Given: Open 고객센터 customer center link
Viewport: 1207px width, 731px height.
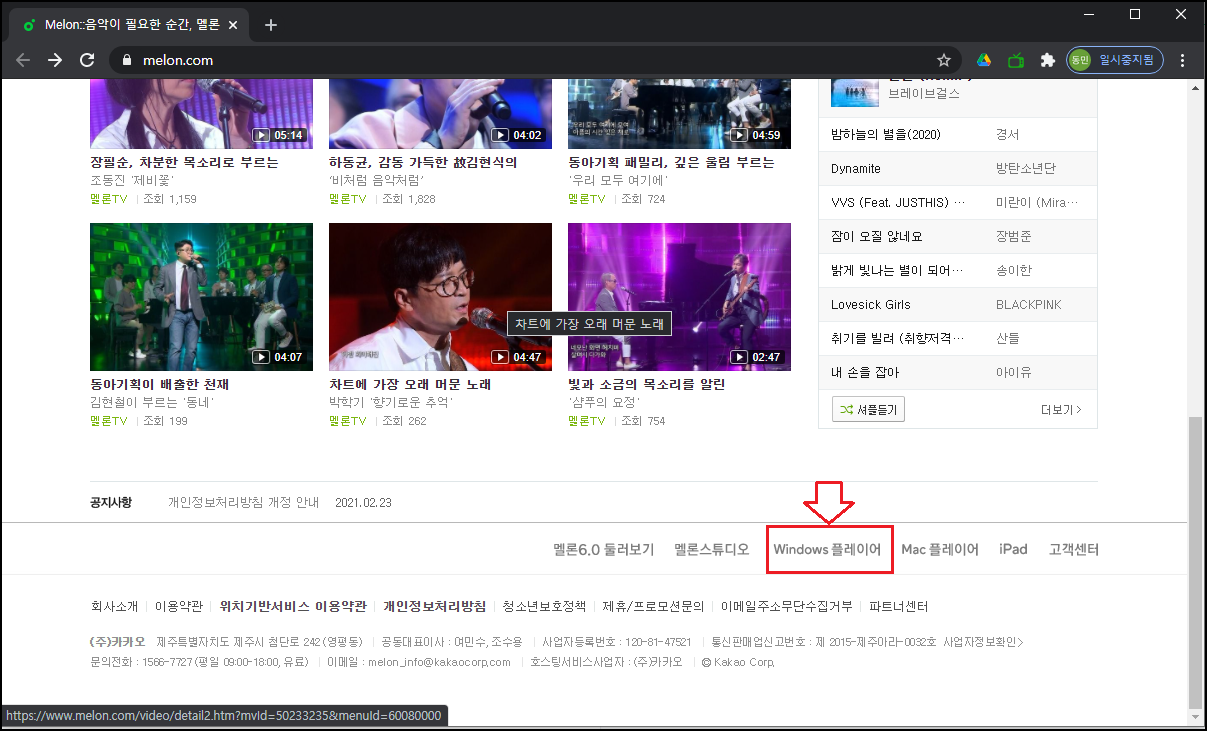Looking at the screenshot, I should (1074, 549).
